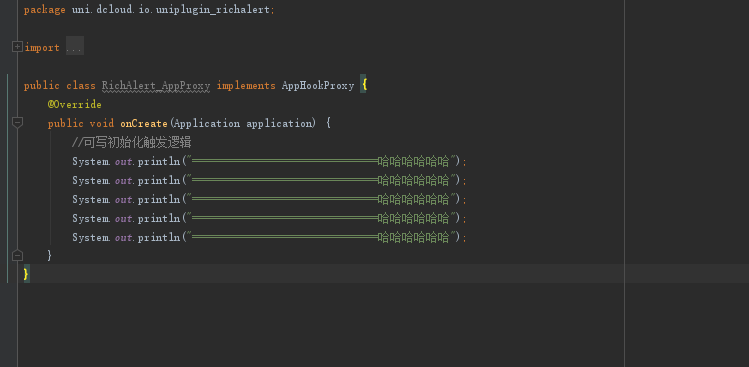
Task: Click the void keyword in the method signature
Action: coord(102,123)
